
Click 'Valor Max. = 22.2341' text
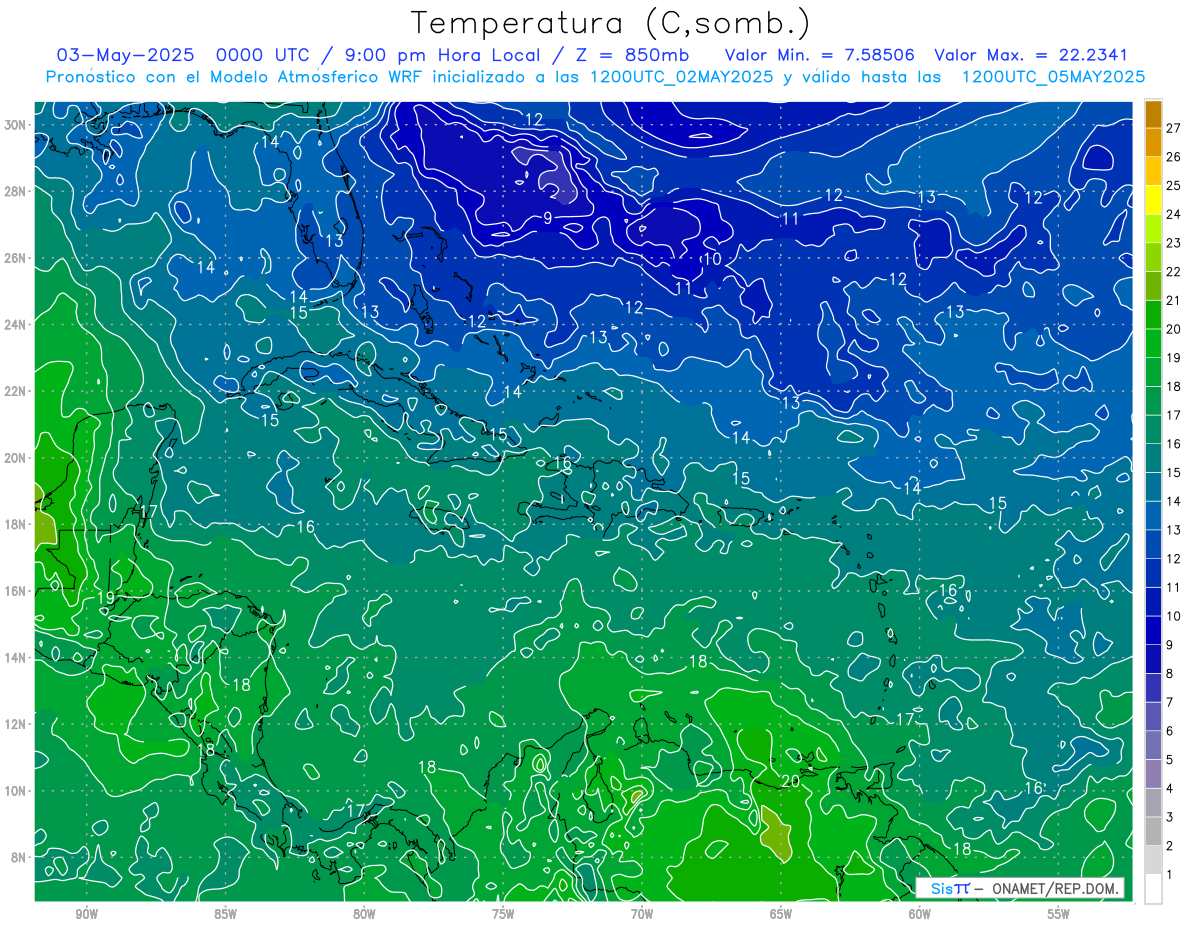1031,55
